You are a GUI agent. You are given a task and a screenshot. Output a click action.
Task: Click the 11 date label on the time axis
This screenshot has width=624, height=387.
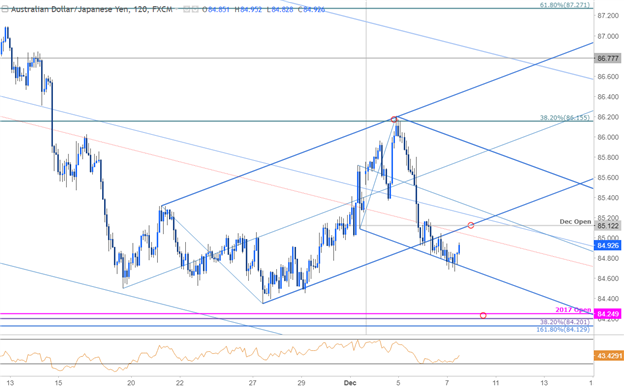tap(495, 383)
